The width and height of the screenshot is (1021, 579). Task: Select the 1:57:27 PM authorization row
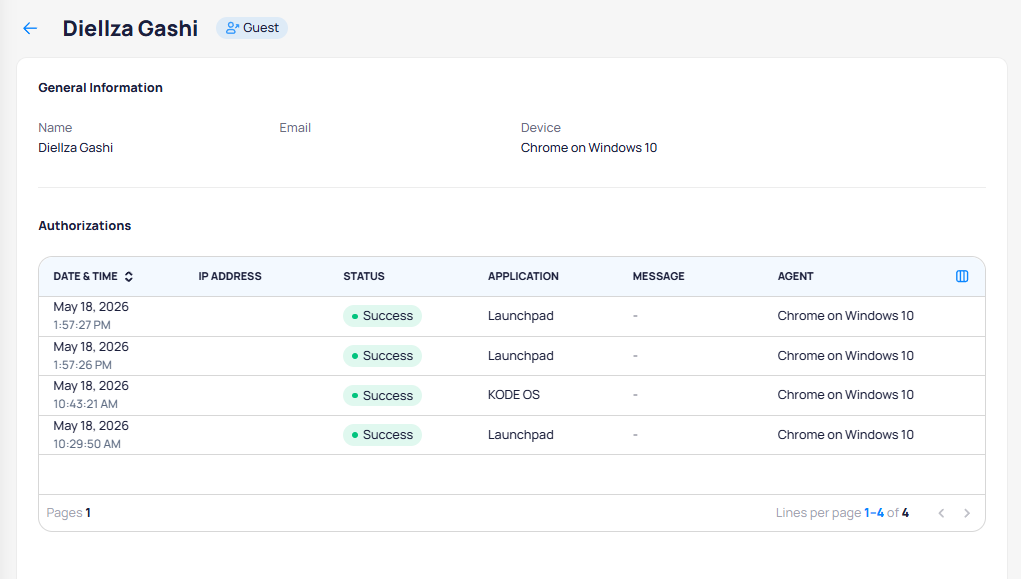click(512, 316)
